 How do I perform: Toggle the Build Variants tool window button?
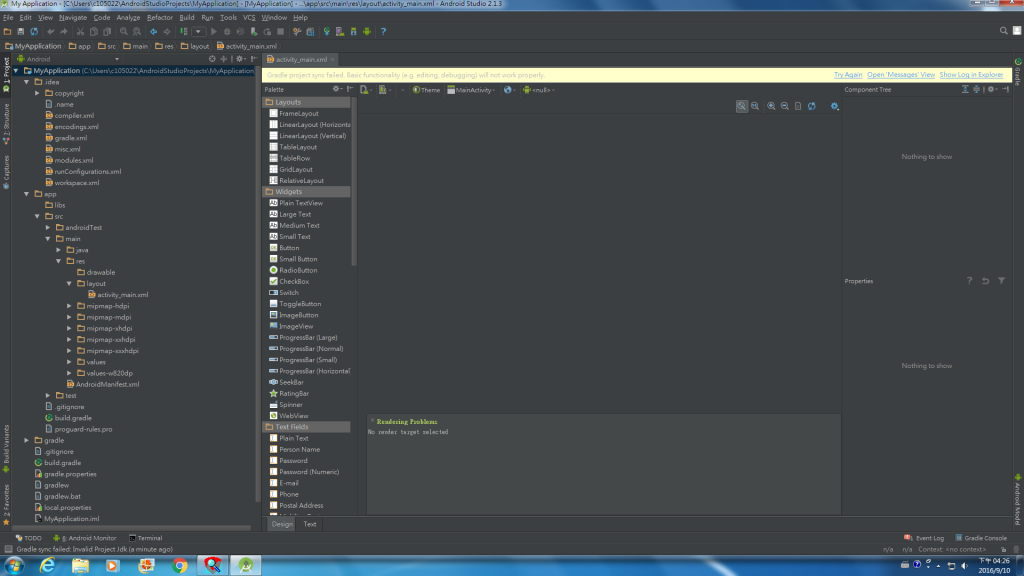coord(6,447)
